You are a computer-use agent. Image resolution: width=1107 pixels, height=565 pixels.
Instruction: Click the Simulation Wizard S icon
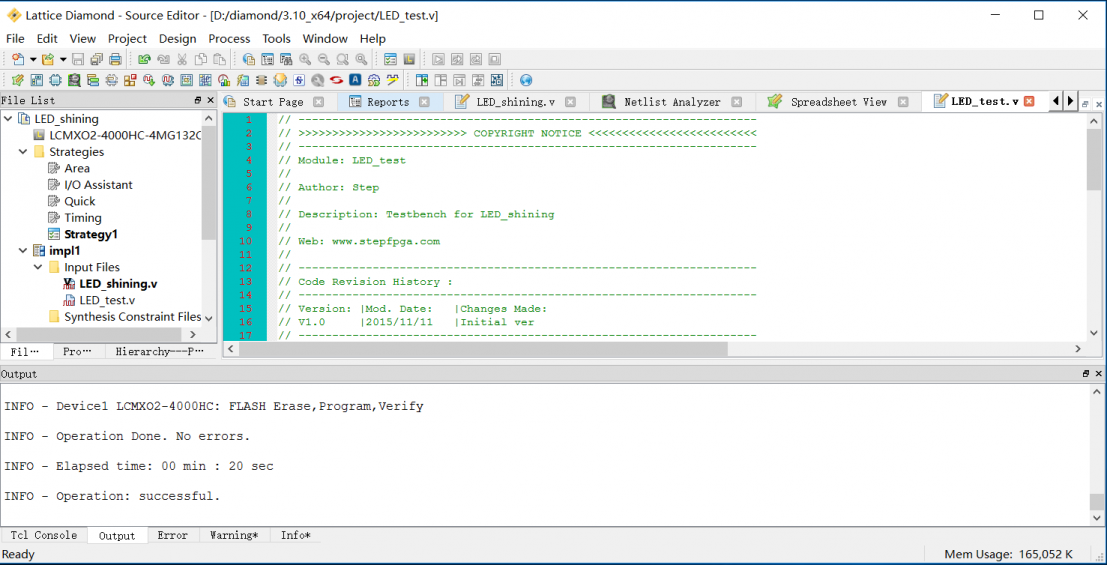tap(299, 80)
